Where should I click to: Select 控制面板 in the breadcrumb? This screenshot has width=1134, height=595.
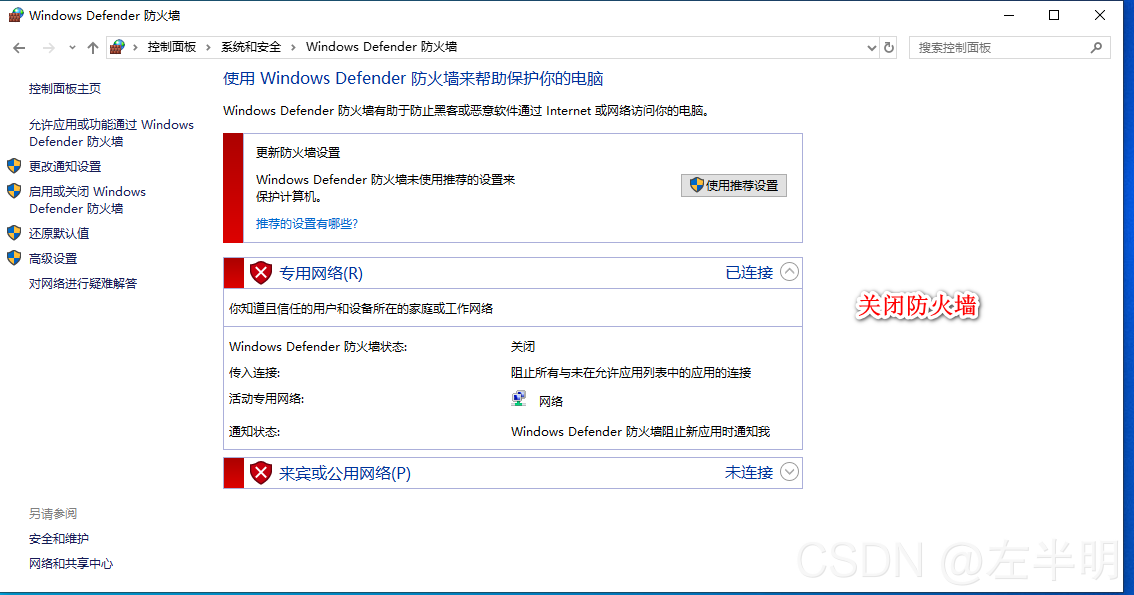172,47
